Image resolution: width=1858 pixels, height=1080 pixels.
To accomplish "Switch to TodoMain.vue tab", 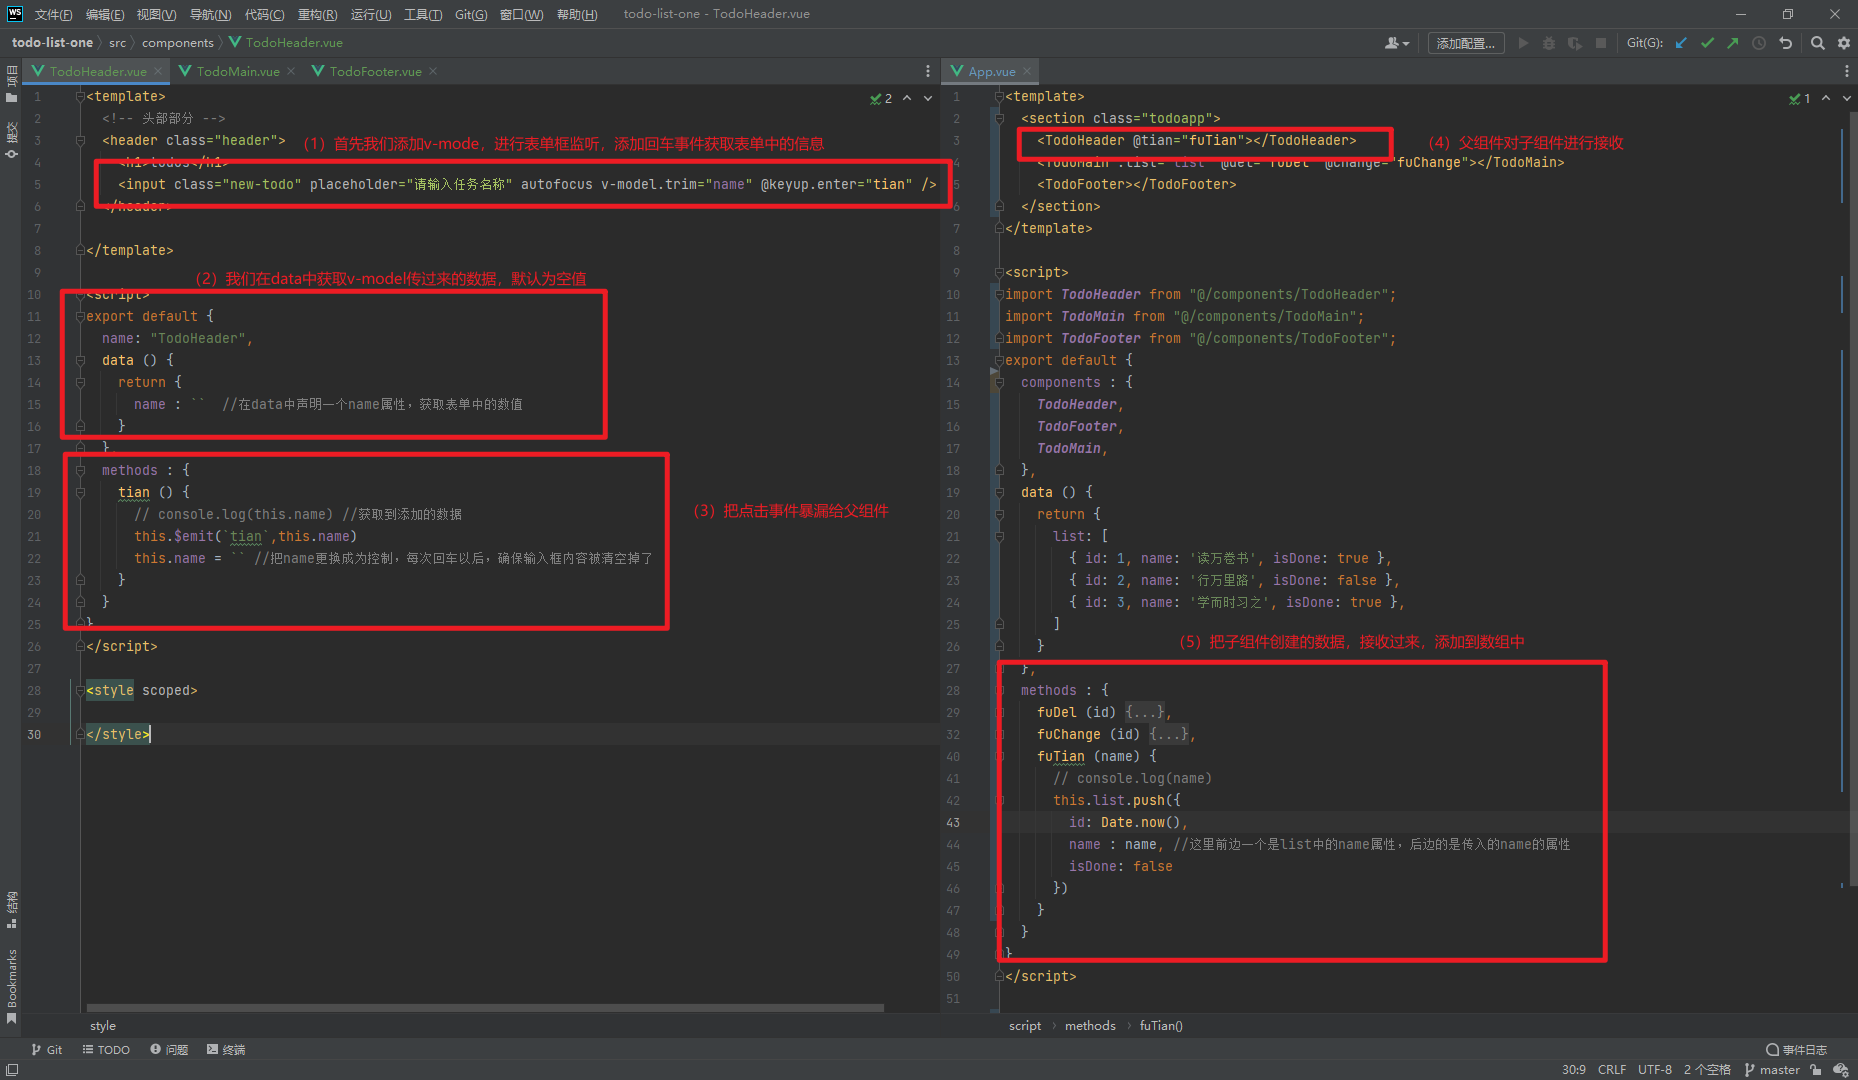I will [x=237, y=71].
